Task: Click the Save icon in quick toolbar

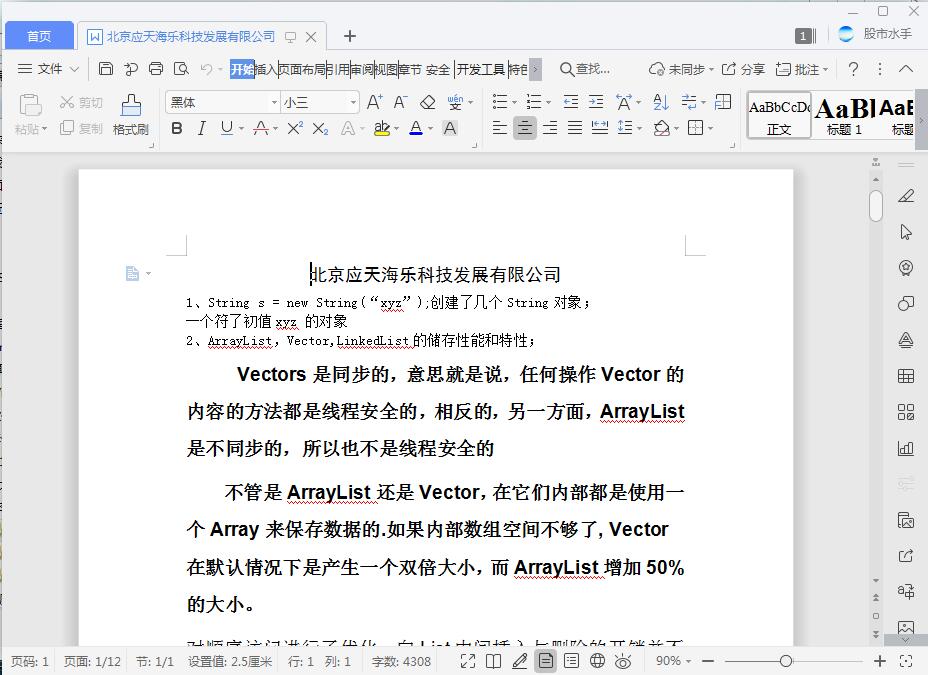Action: pyautogui.click(x=105, y=69)
